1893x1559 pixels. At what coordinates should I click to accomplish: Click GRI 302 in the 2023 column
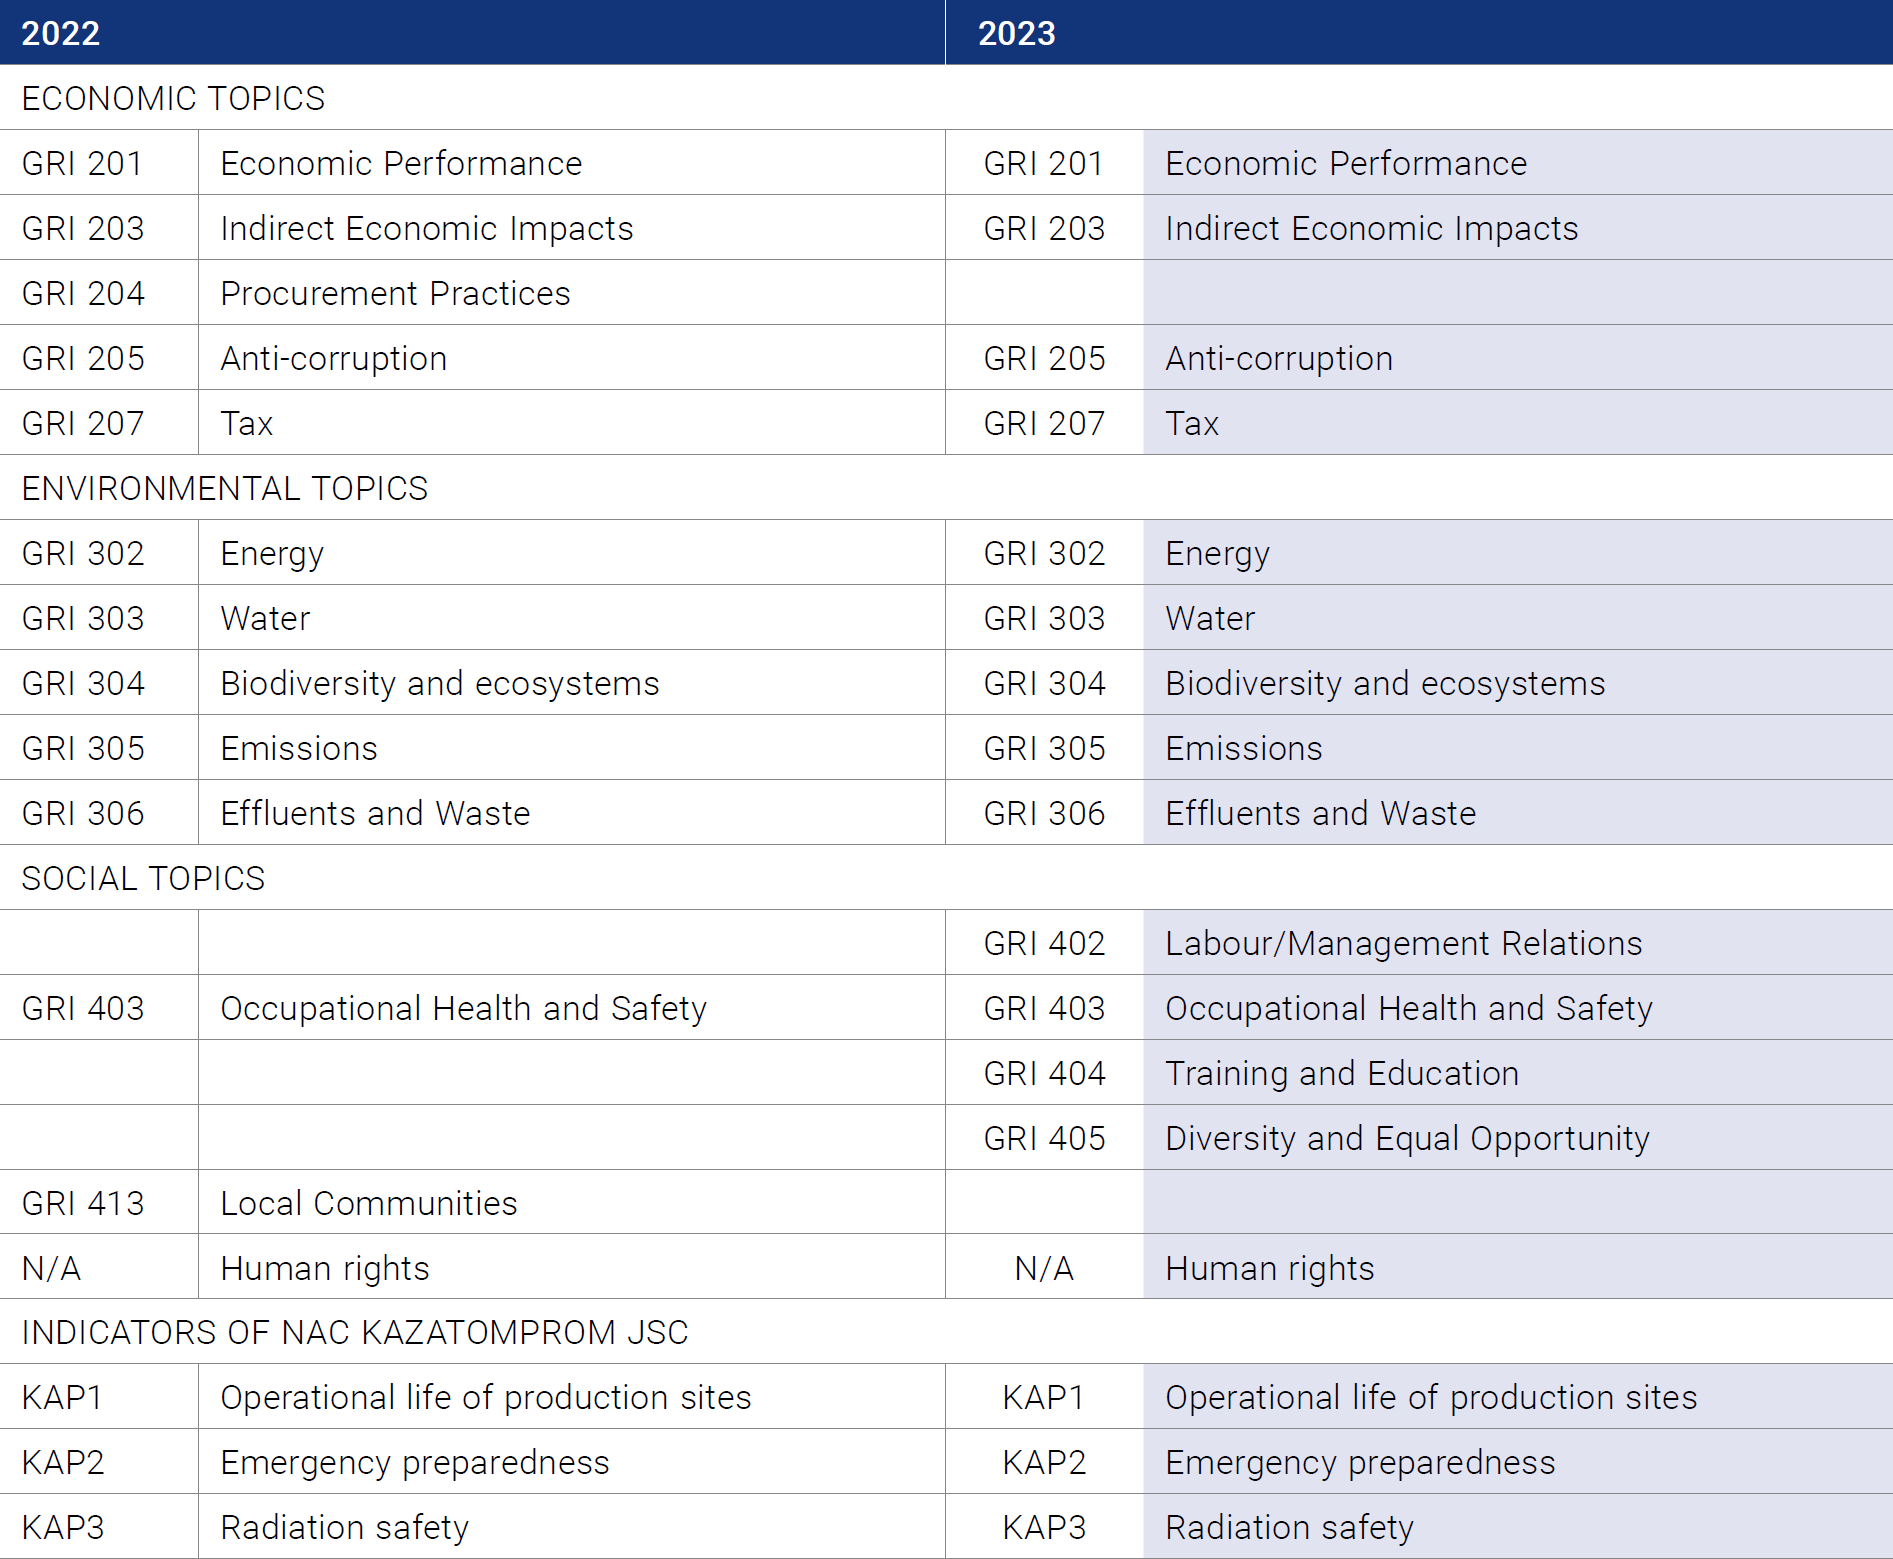click(1045, 553)
